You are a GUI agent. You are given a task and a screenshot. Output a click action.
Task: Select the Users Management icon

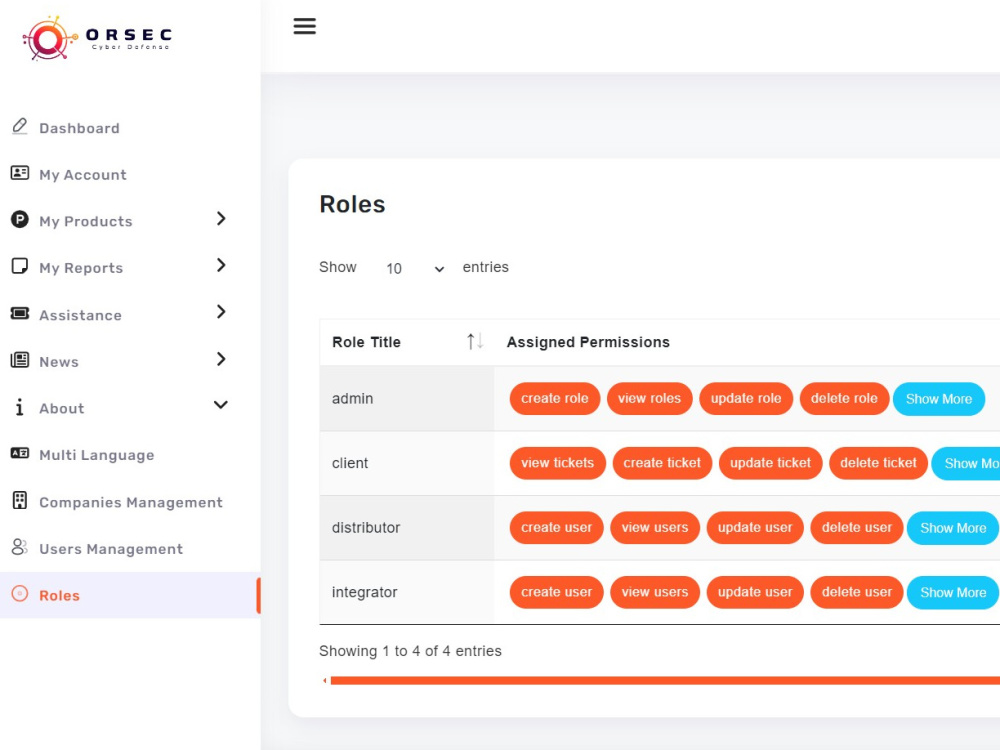(x=19, y=548)
